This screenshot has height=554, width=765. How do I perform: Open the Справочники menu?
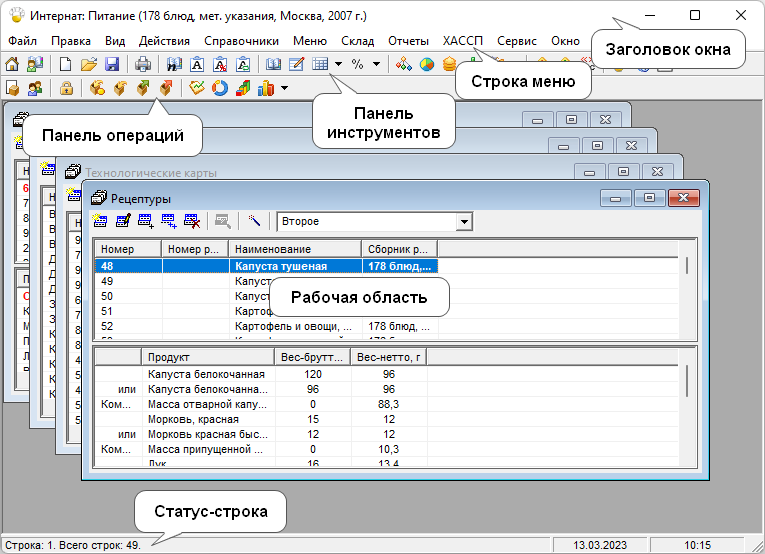[x=241, y=41]
